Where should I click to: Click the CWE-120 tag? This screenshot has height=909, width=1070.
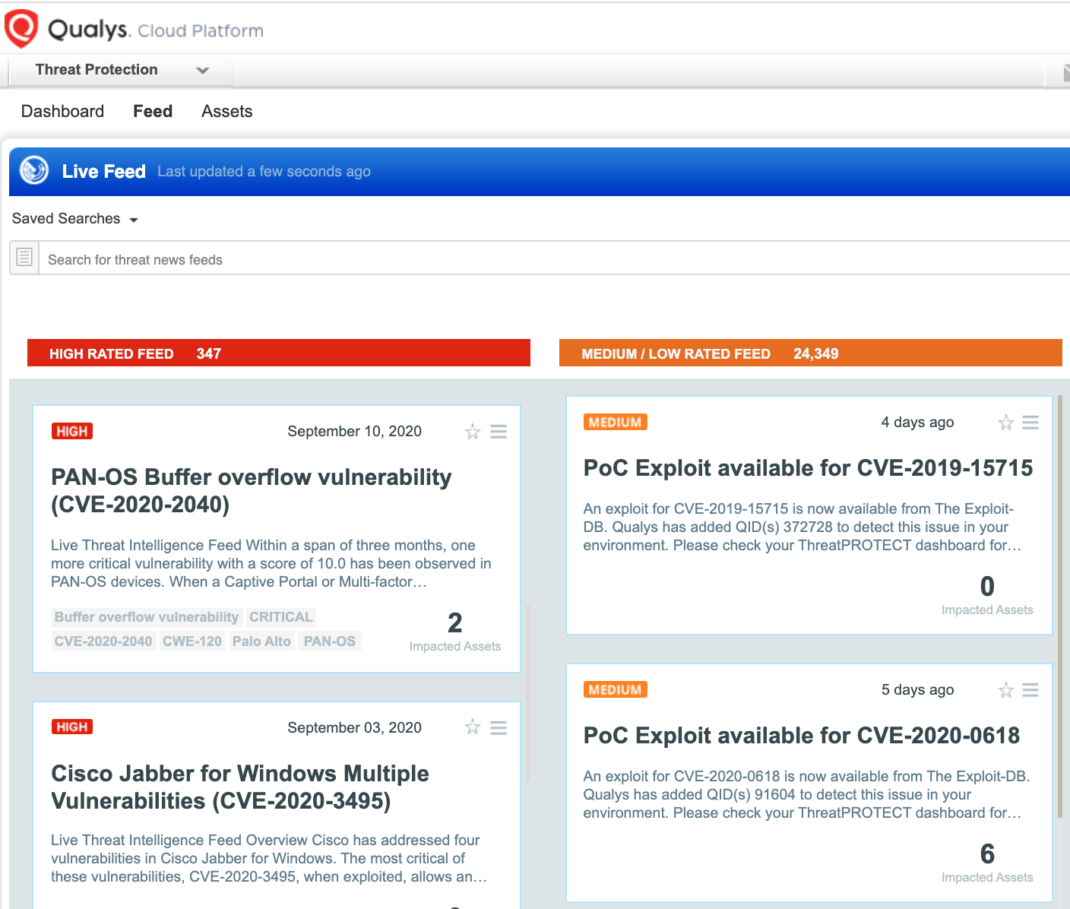click(x=192, y=641)
